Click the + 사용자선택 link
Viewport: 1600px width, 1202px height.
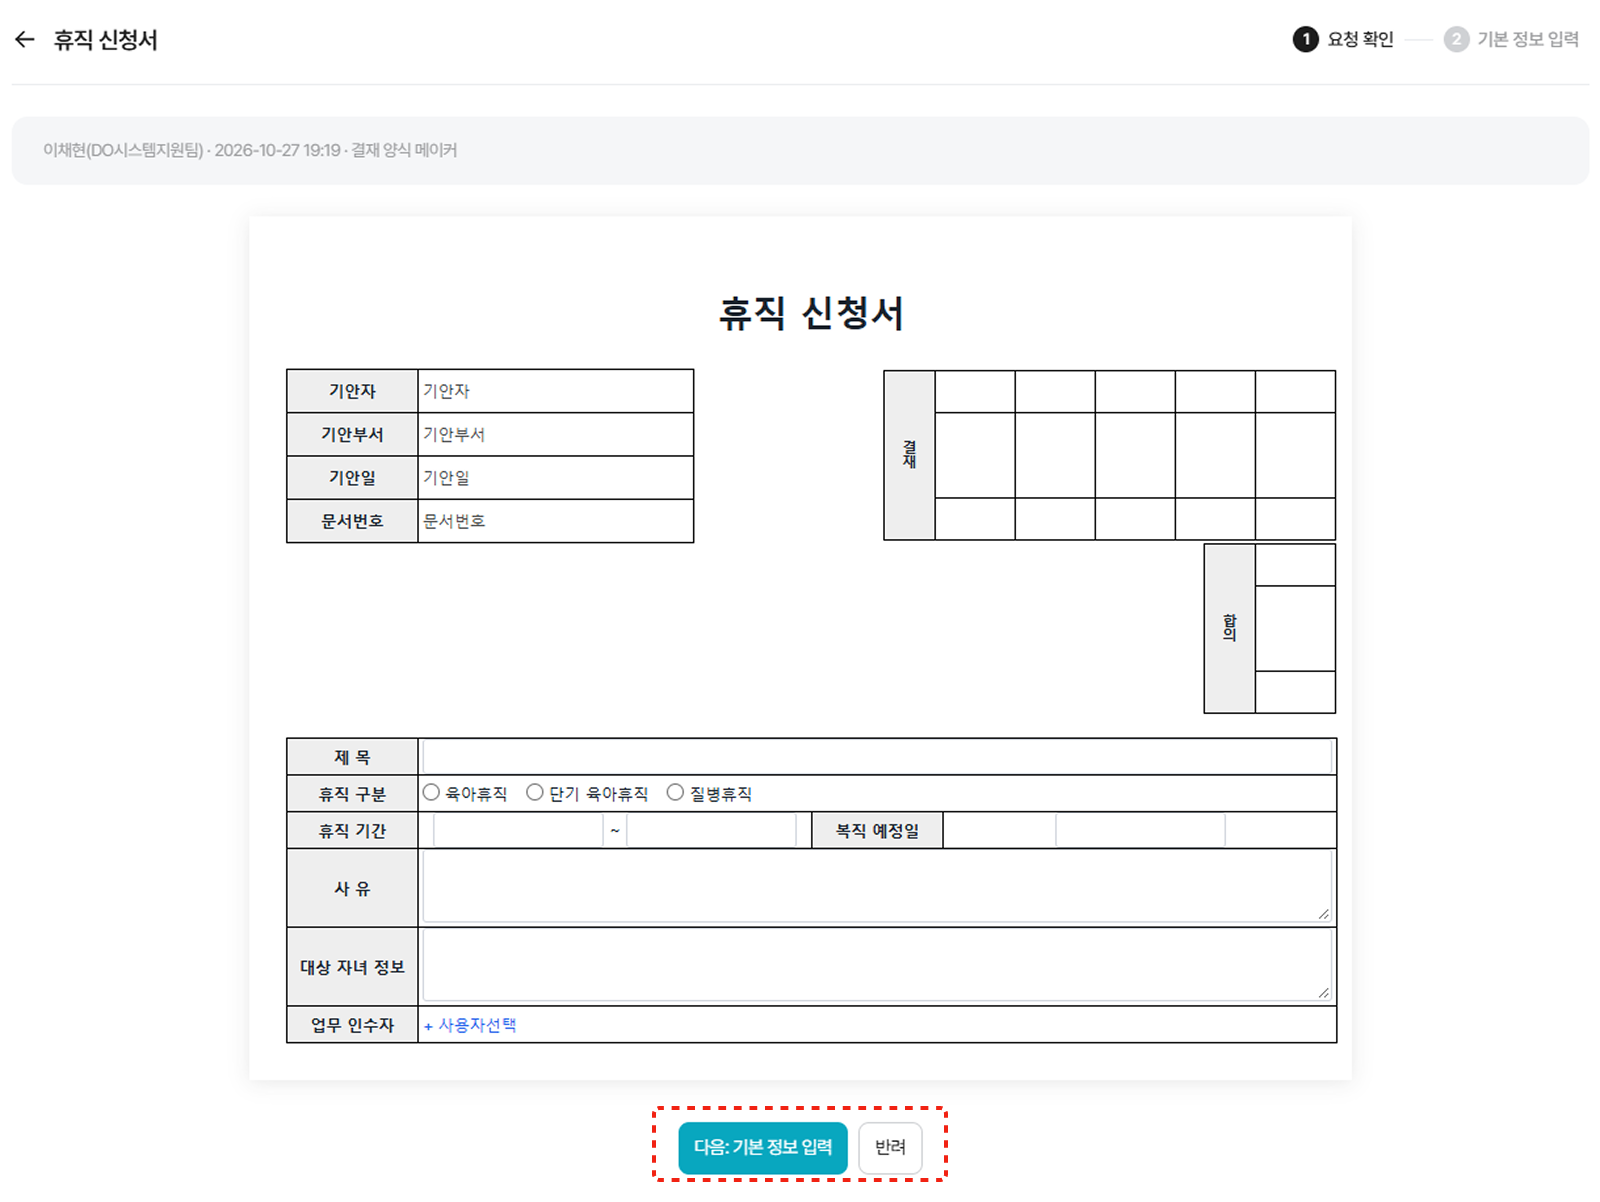click(470, 1025)
